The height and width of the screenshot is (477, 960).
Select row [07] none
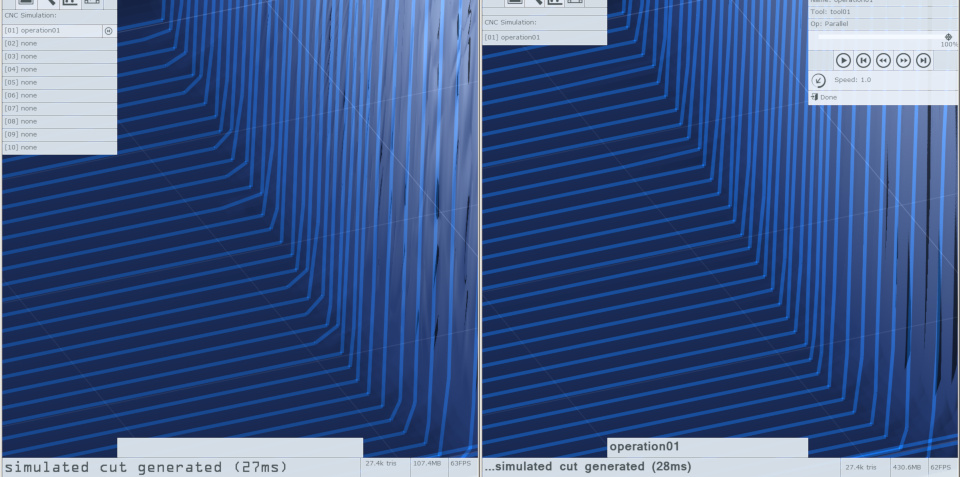pyautogui.click(x=59, y=108)
